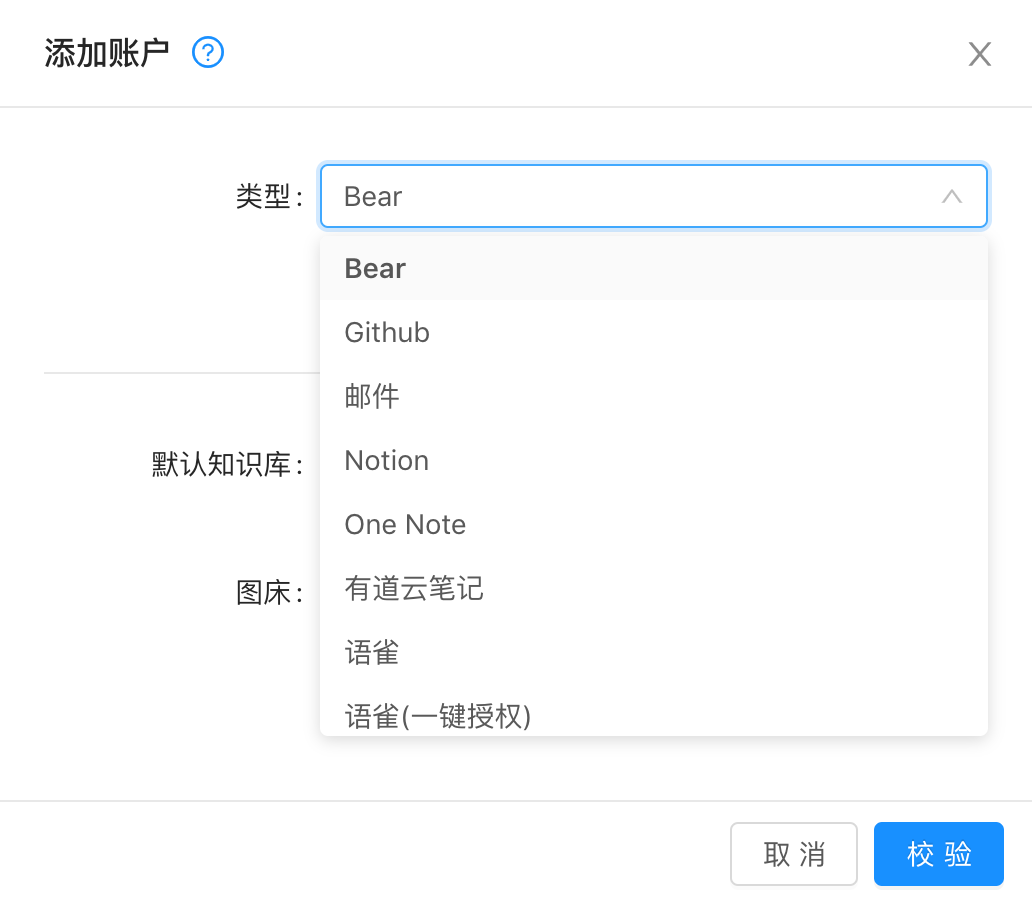Select Bear from the type list
This screenshot has width=1032, height=902.
pyautogui.click(x=376, y=269)
